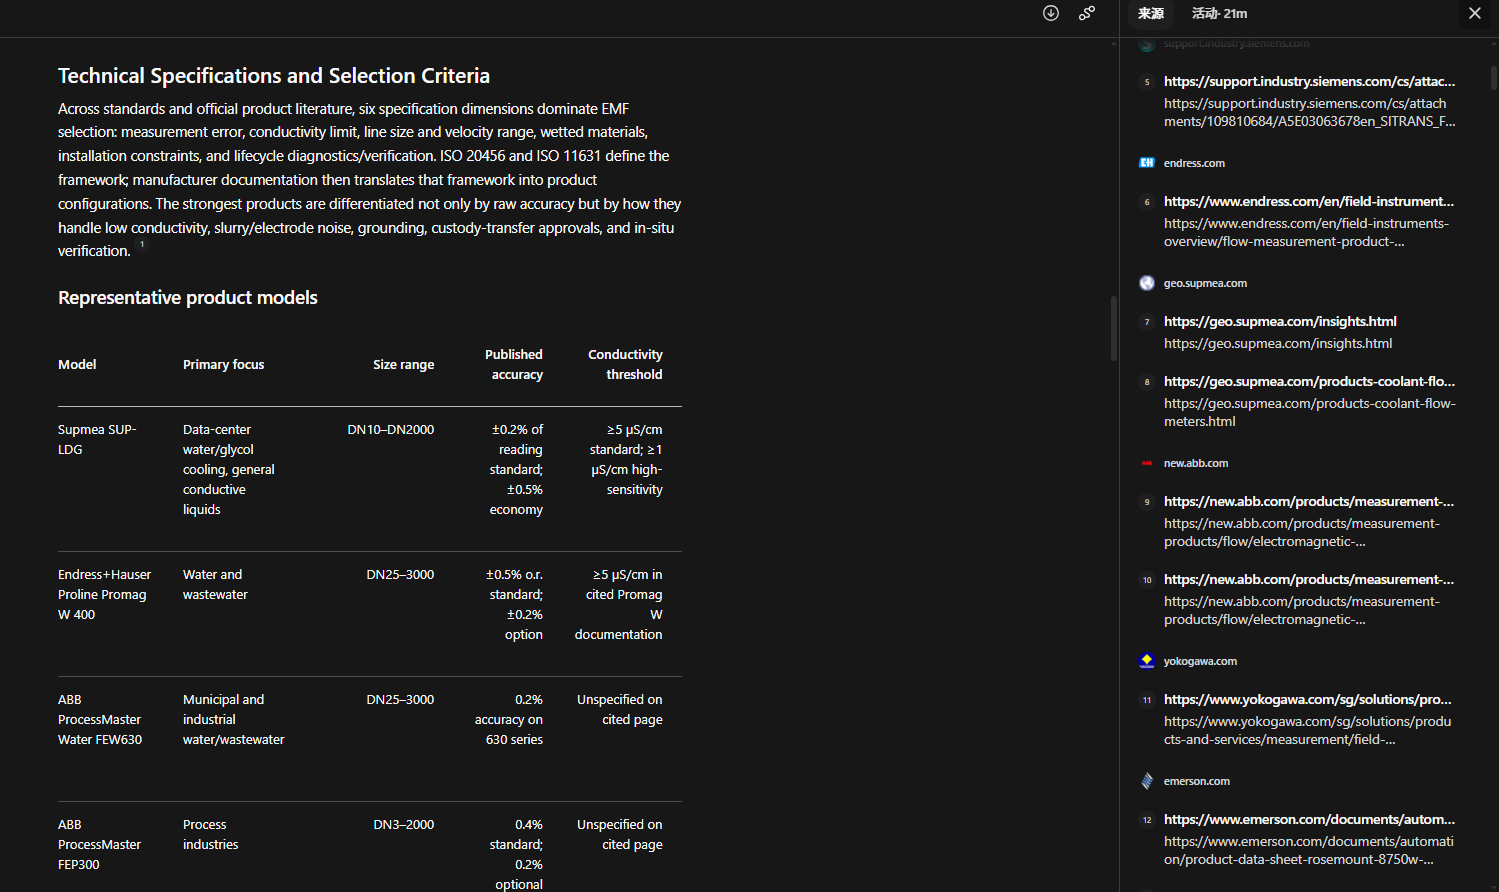Click the 'Primary focus' column header

(x=224, y=365)
